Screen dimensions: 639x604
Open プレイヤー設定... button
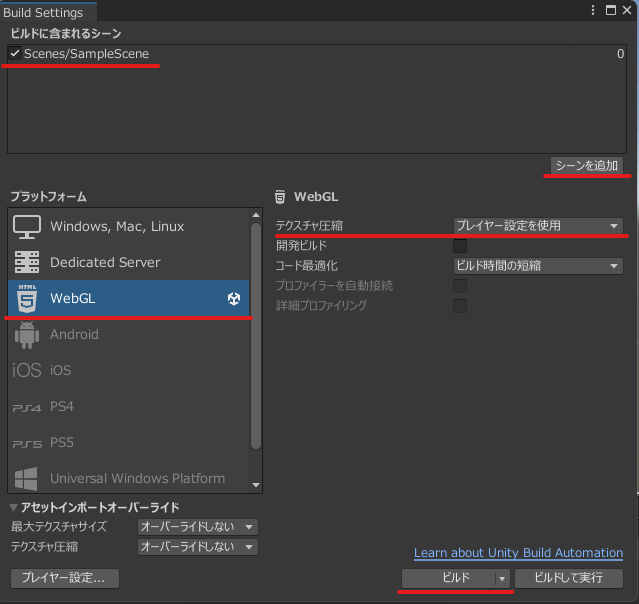[x=65, y=578]
